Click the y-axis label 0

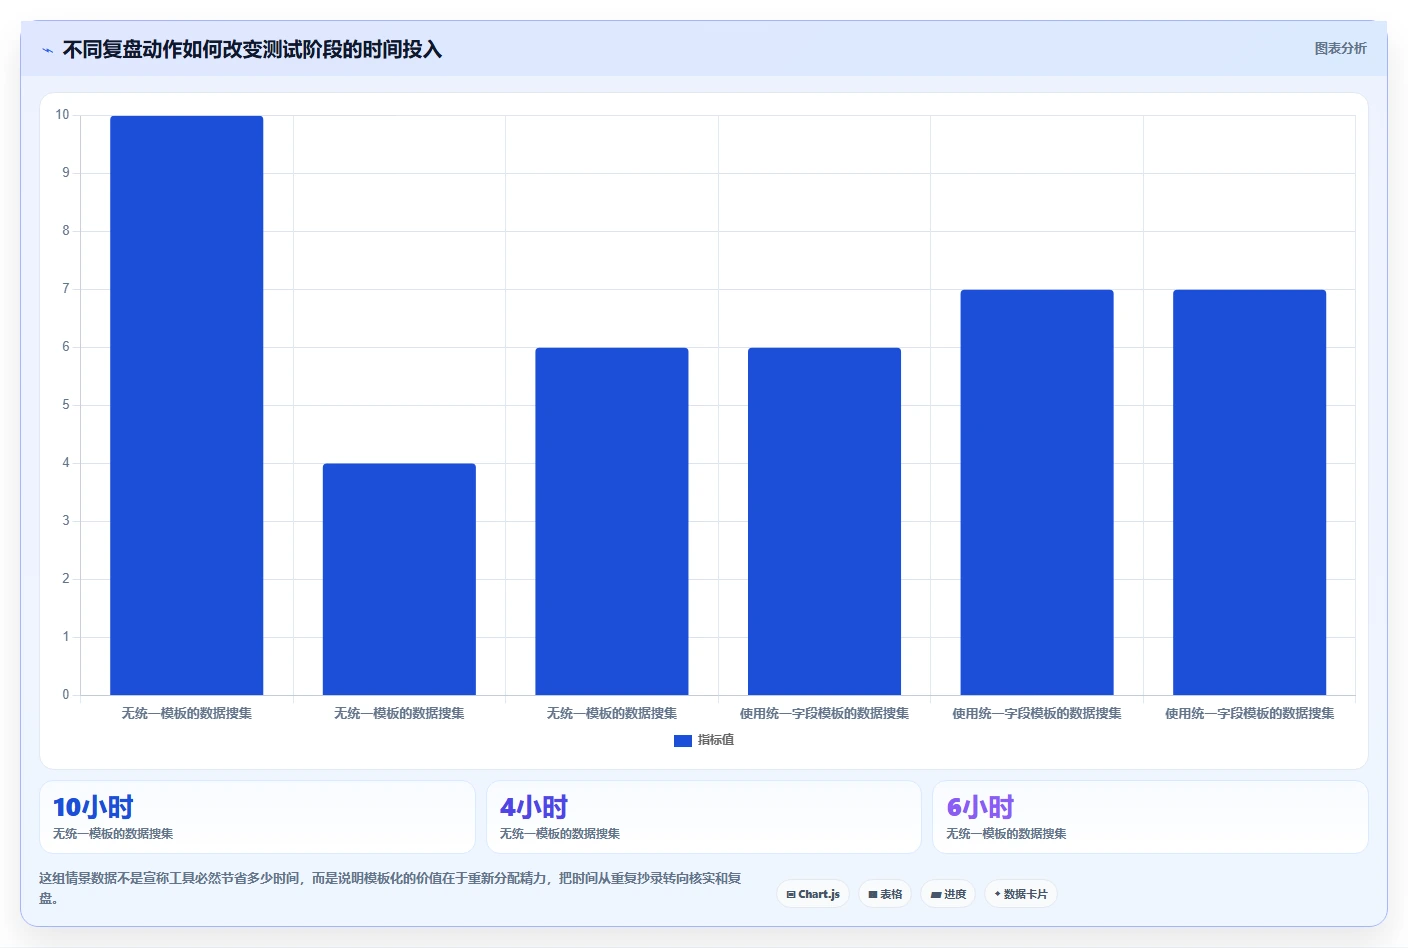point(66,694)
